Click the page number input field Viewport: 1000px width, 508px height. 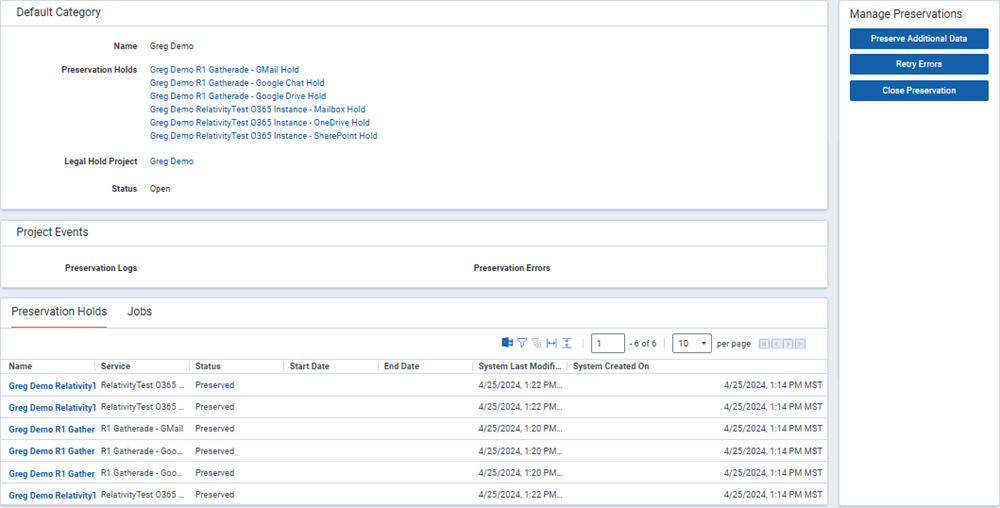pos(608,343)
